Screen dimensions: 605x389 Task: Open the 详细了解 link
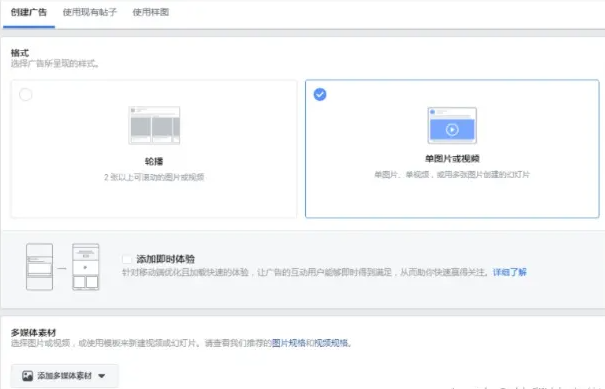(509, 272)
